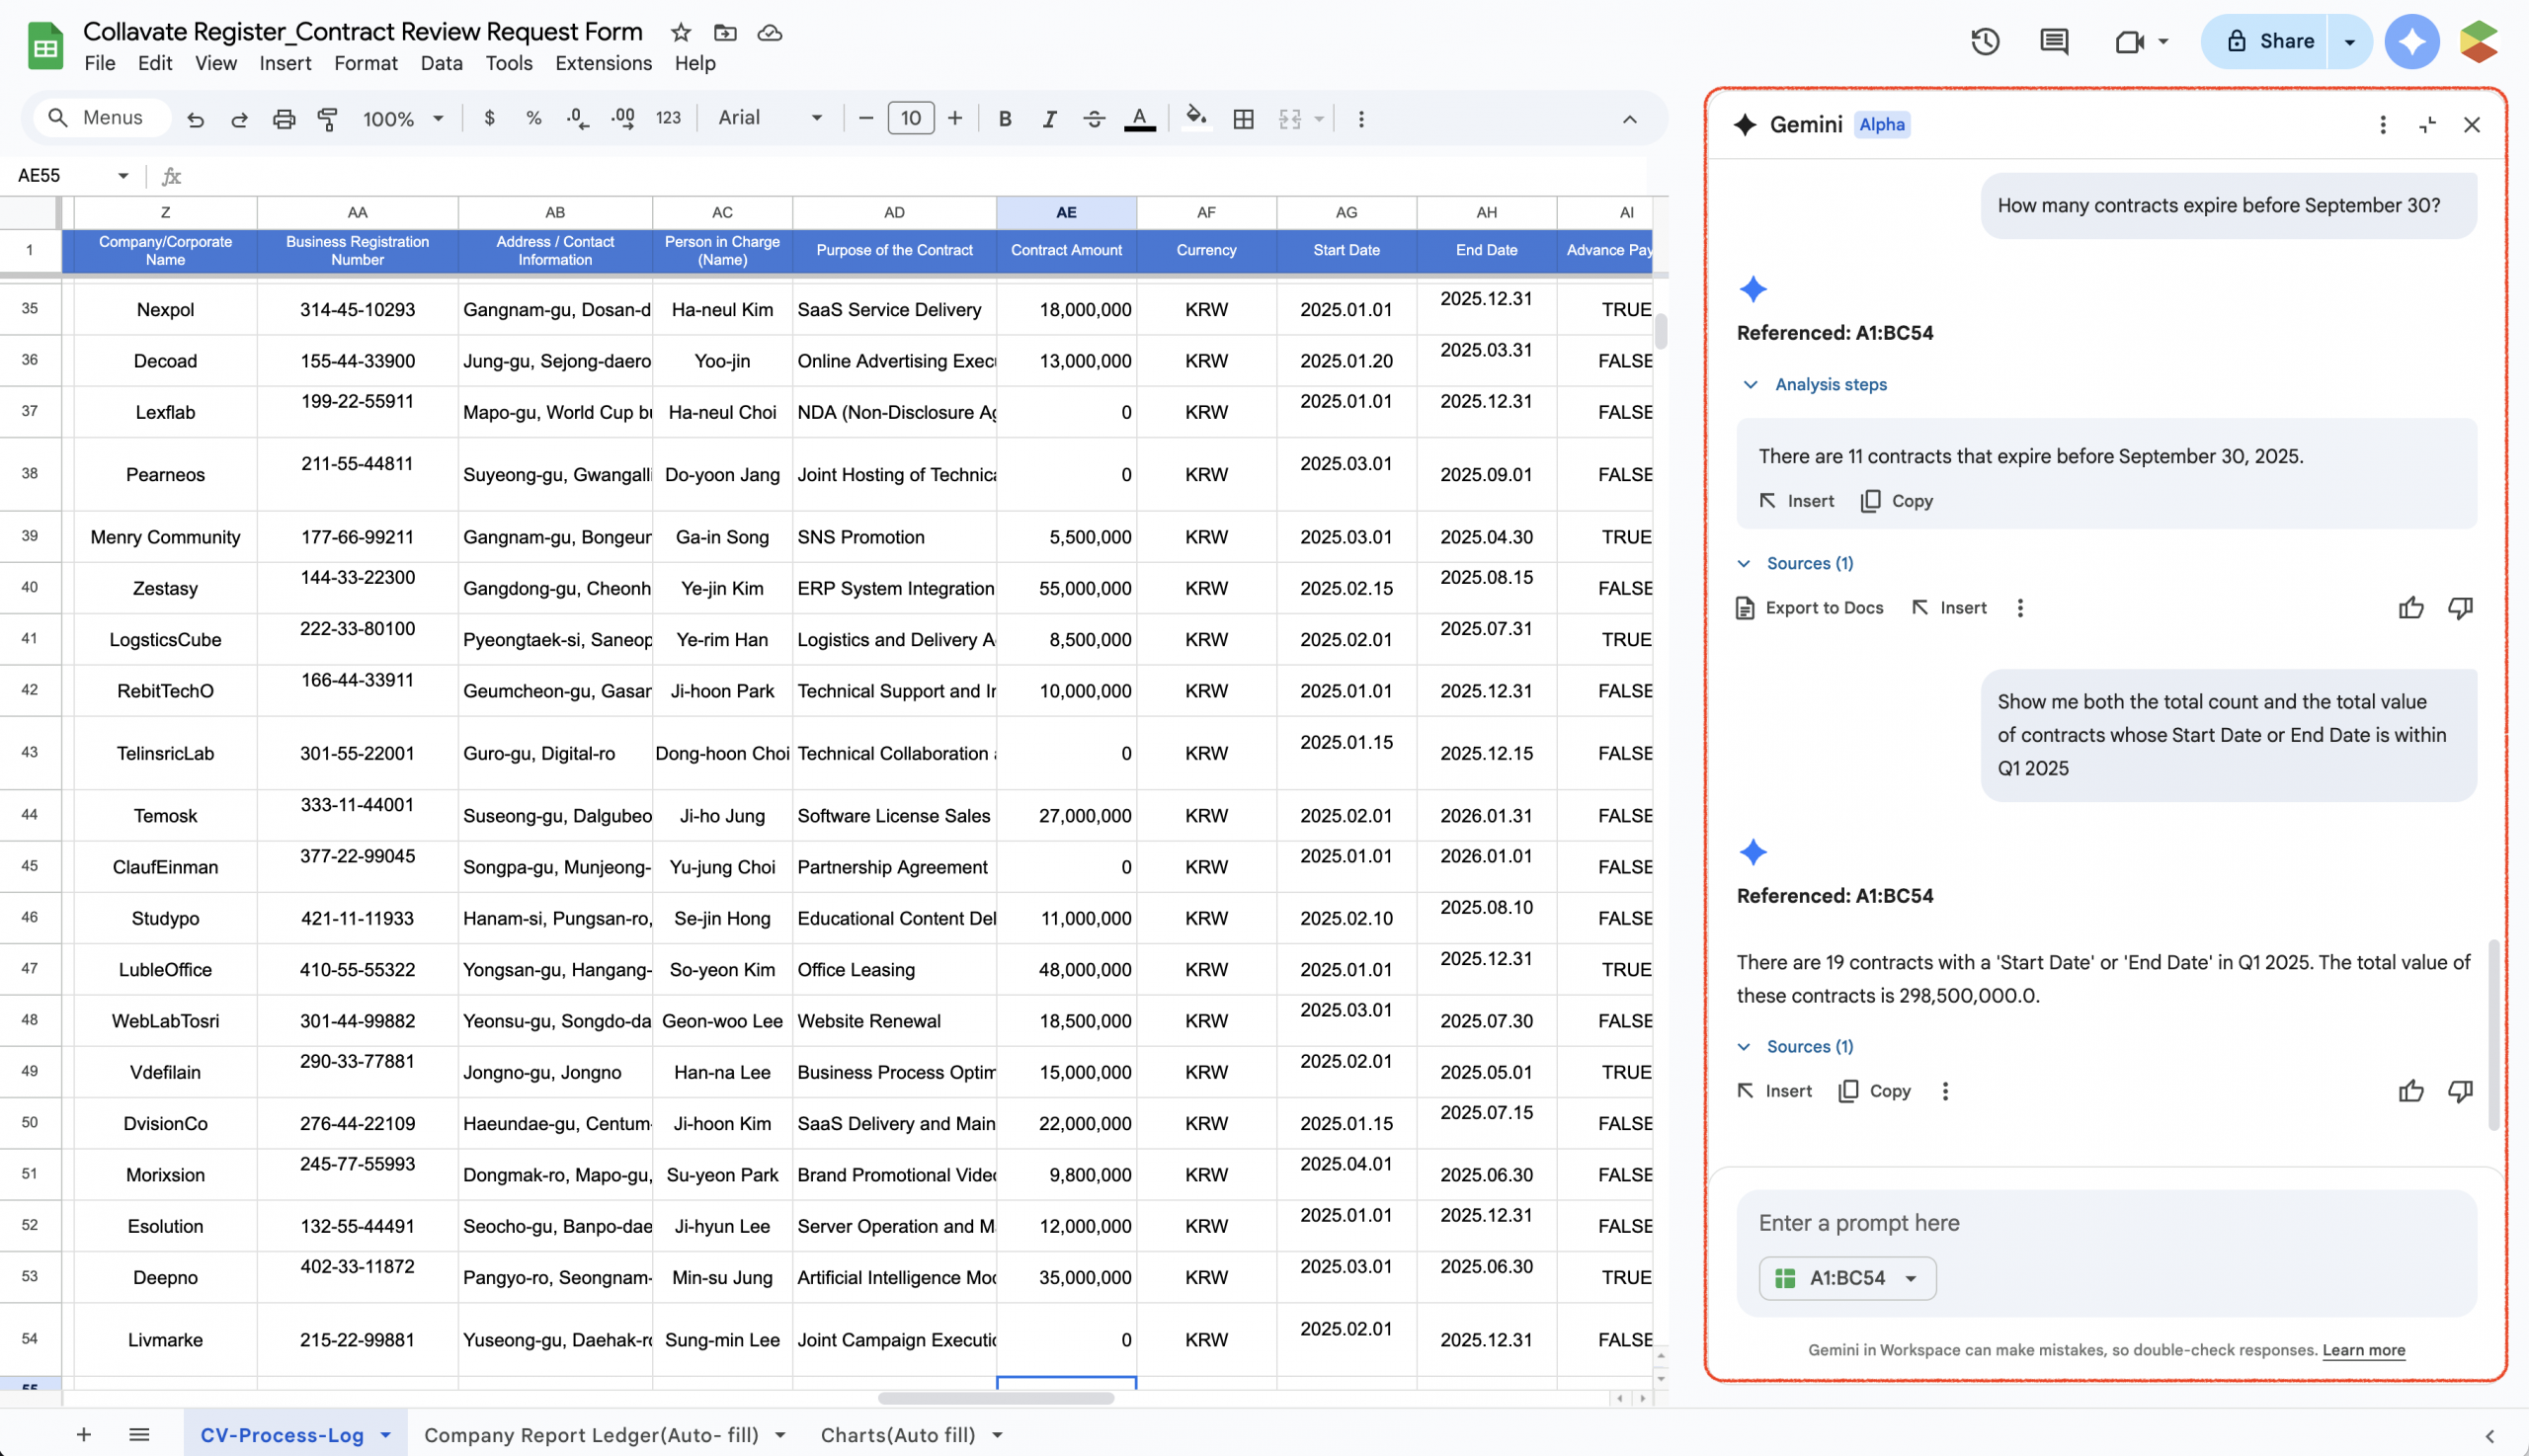Click thumbs up on latest Gemini response
2529x1456 pixels.
pos(2410,1091)
